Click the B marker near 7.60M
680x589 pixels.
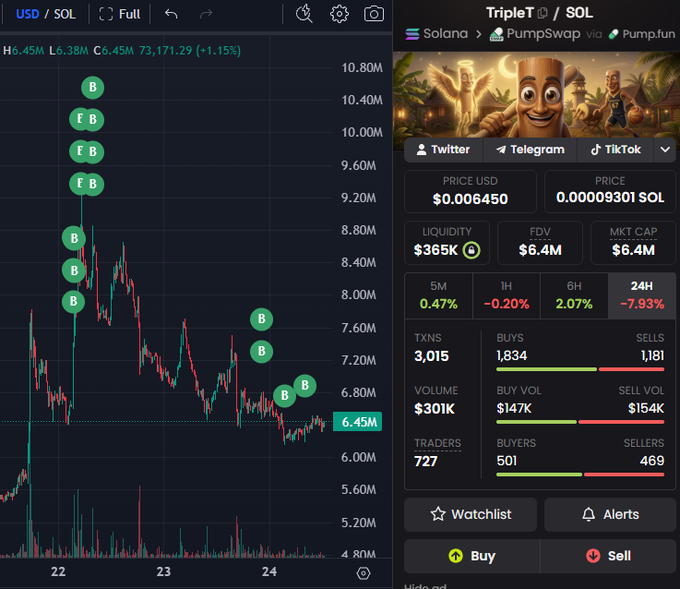[x=262, y=319]
